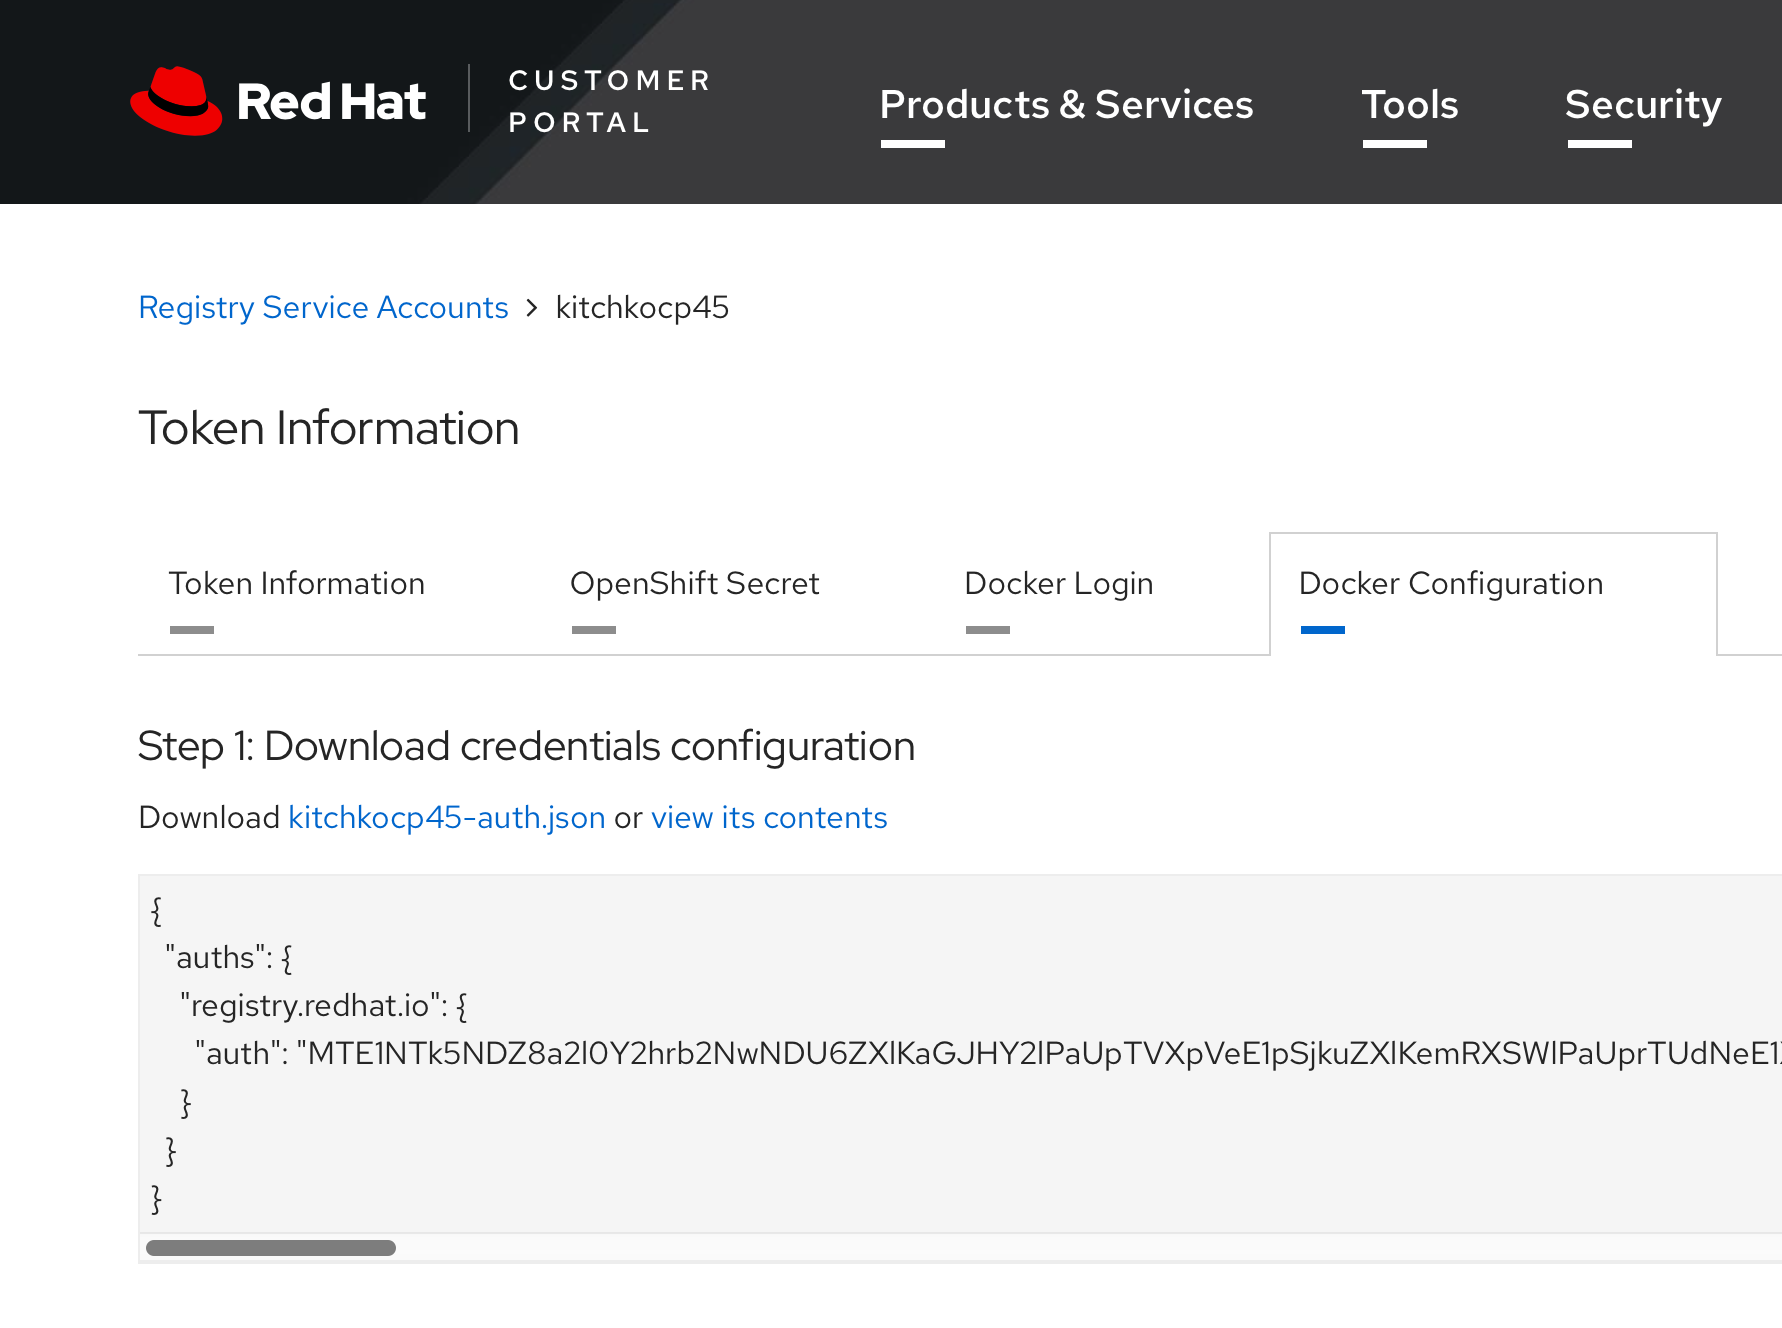
Task: Click the Token Information page heading
Action: (329, 429)
